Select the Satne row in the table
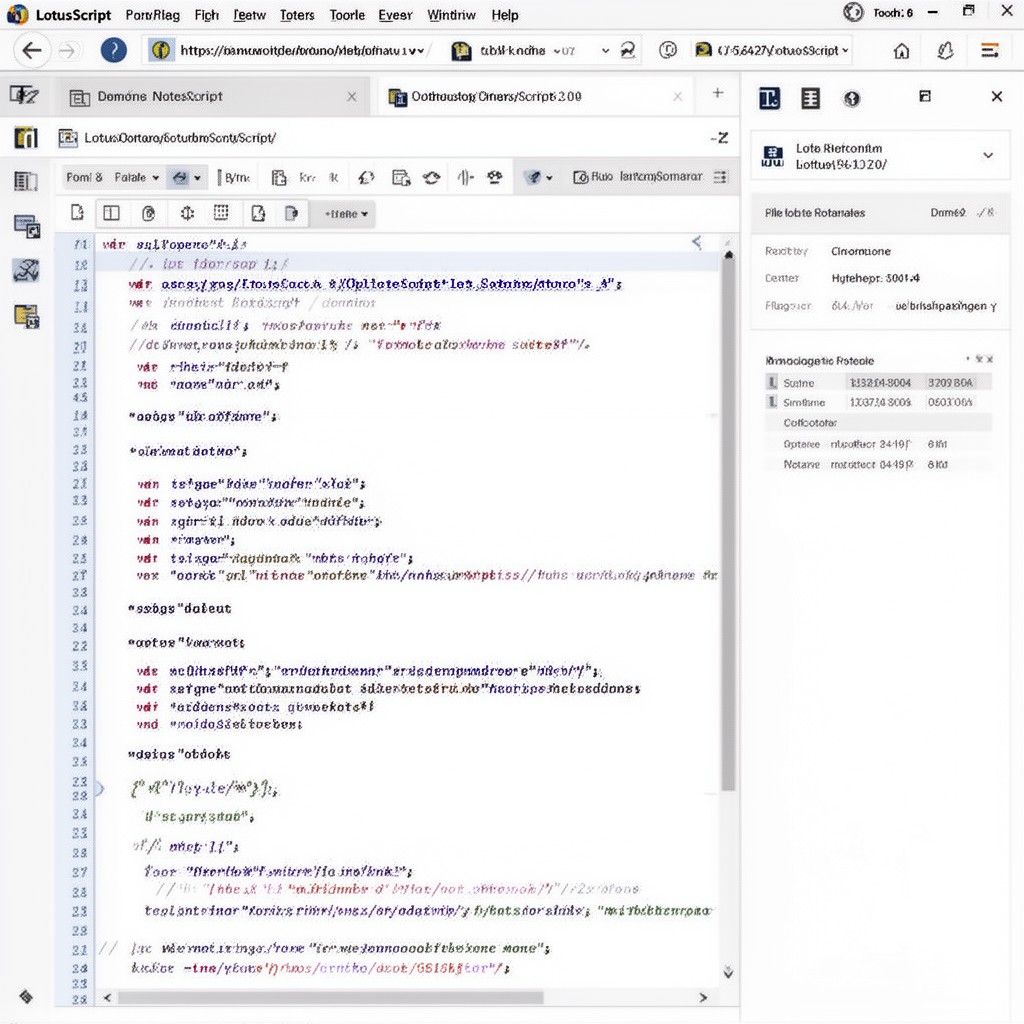The image size is (1024, 1024). (x=878, y=382)
